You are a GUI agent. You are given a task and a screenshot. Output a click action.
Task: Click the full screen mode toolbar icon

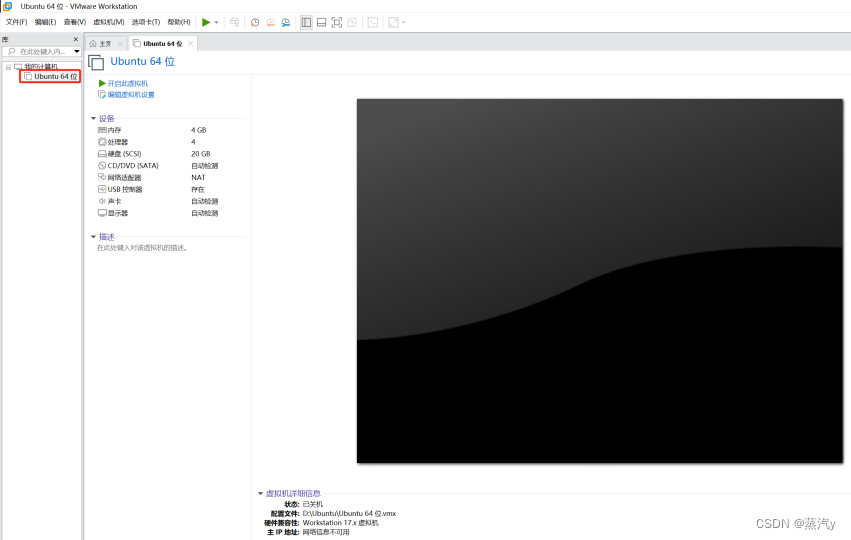point(336,22)
